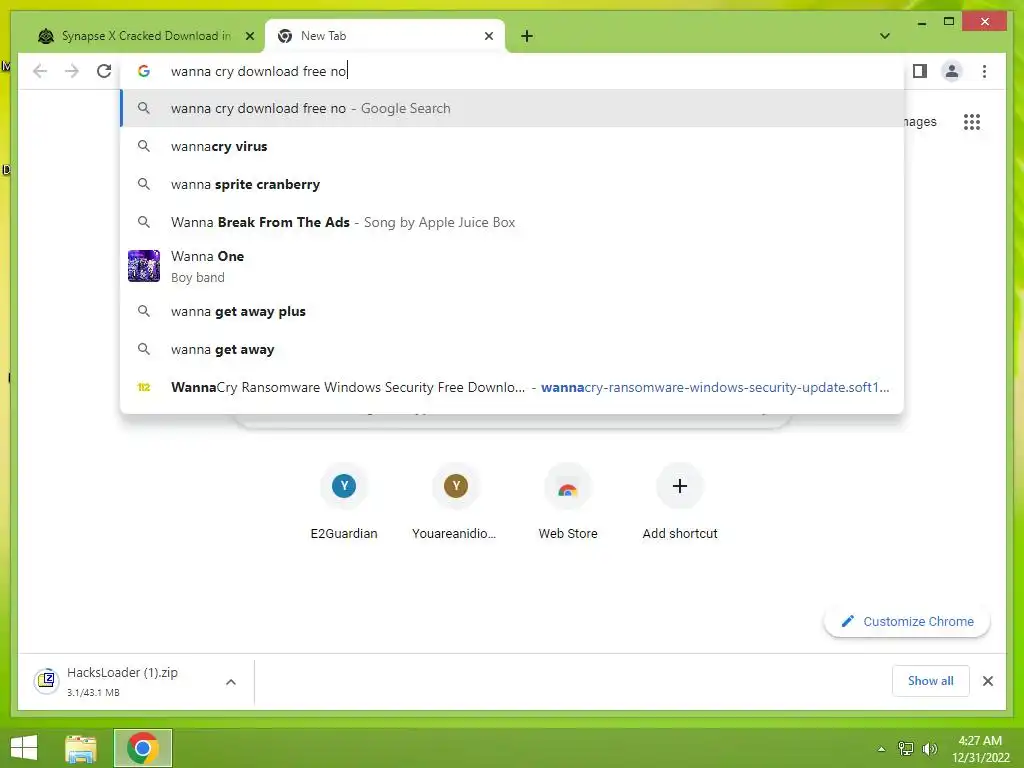This screenshot has width=1024, height=768.
Task: Open the Windows Start button
Action: pyautogui.click(x=24, y=748)
